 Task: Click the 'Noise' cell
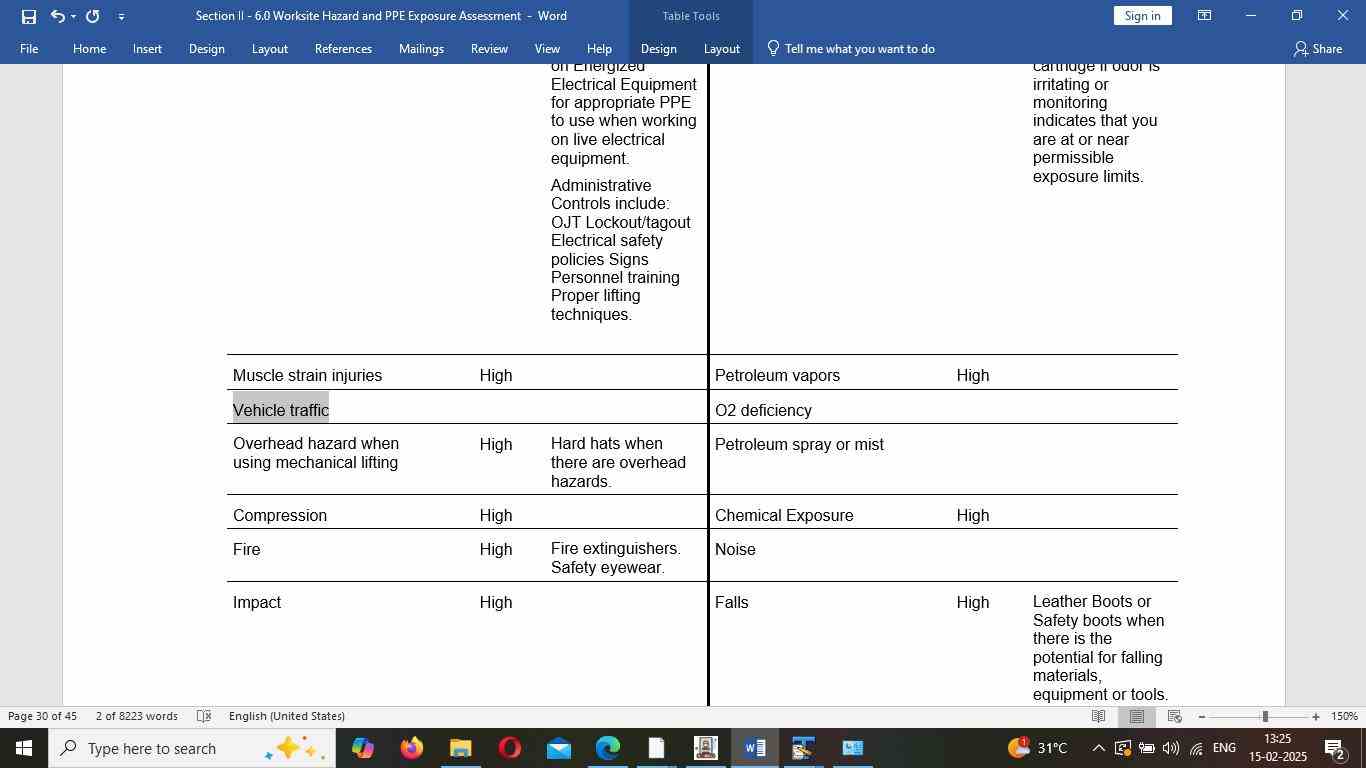[735, 549]
